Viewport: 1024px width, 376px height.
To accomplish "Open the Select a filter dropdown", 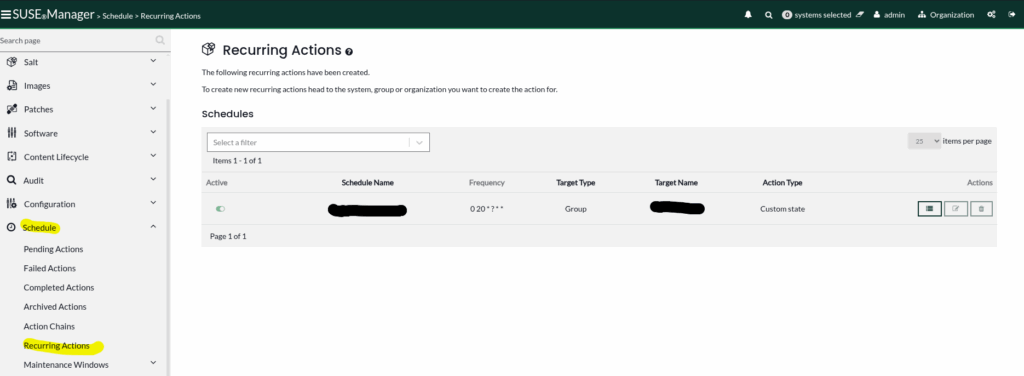I will [x=318, y=142].
